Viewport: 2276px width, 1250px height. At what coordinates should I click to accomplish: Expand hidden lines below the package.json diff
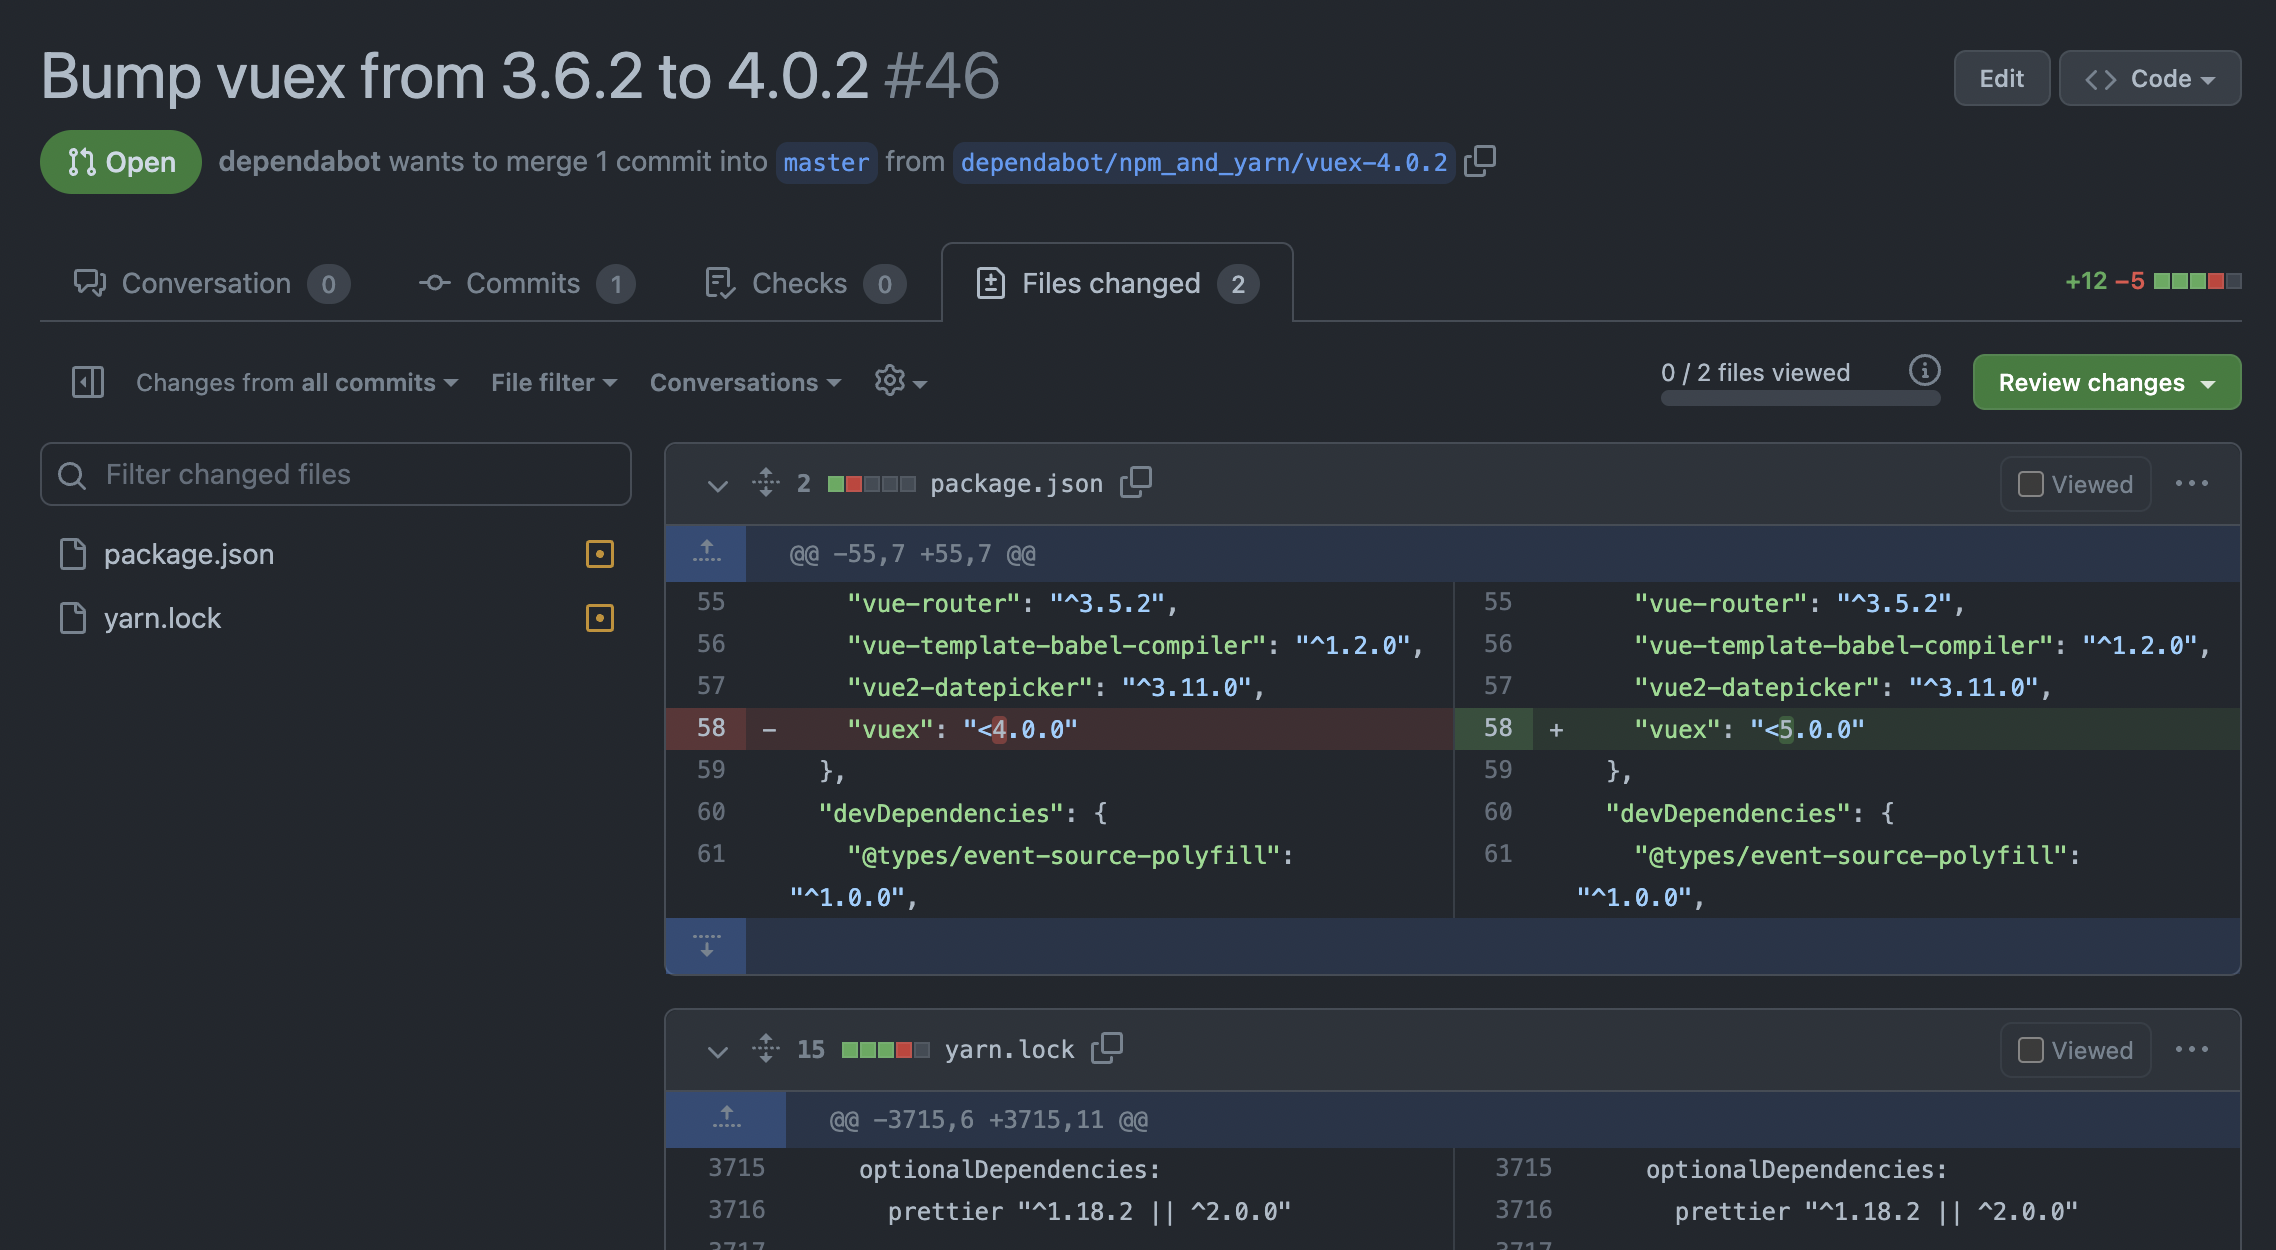click(x=706, y=945)
